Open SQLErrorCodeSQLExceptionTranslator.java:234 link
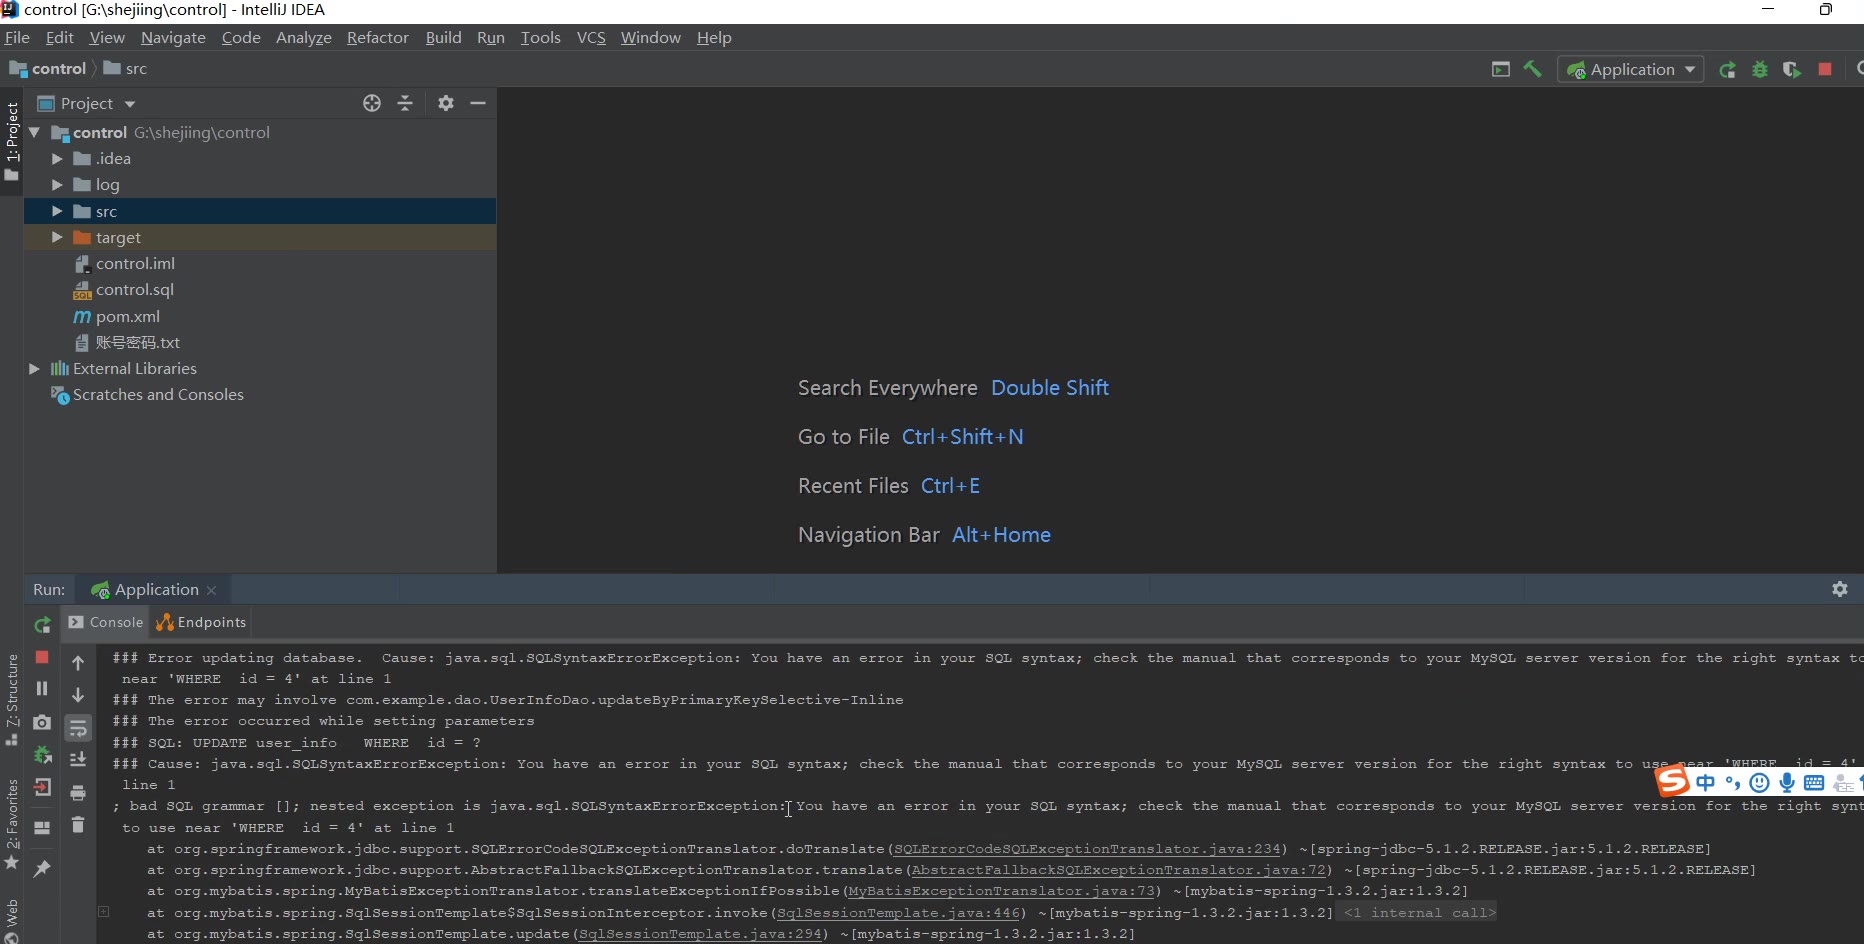 pos(1087,849)
